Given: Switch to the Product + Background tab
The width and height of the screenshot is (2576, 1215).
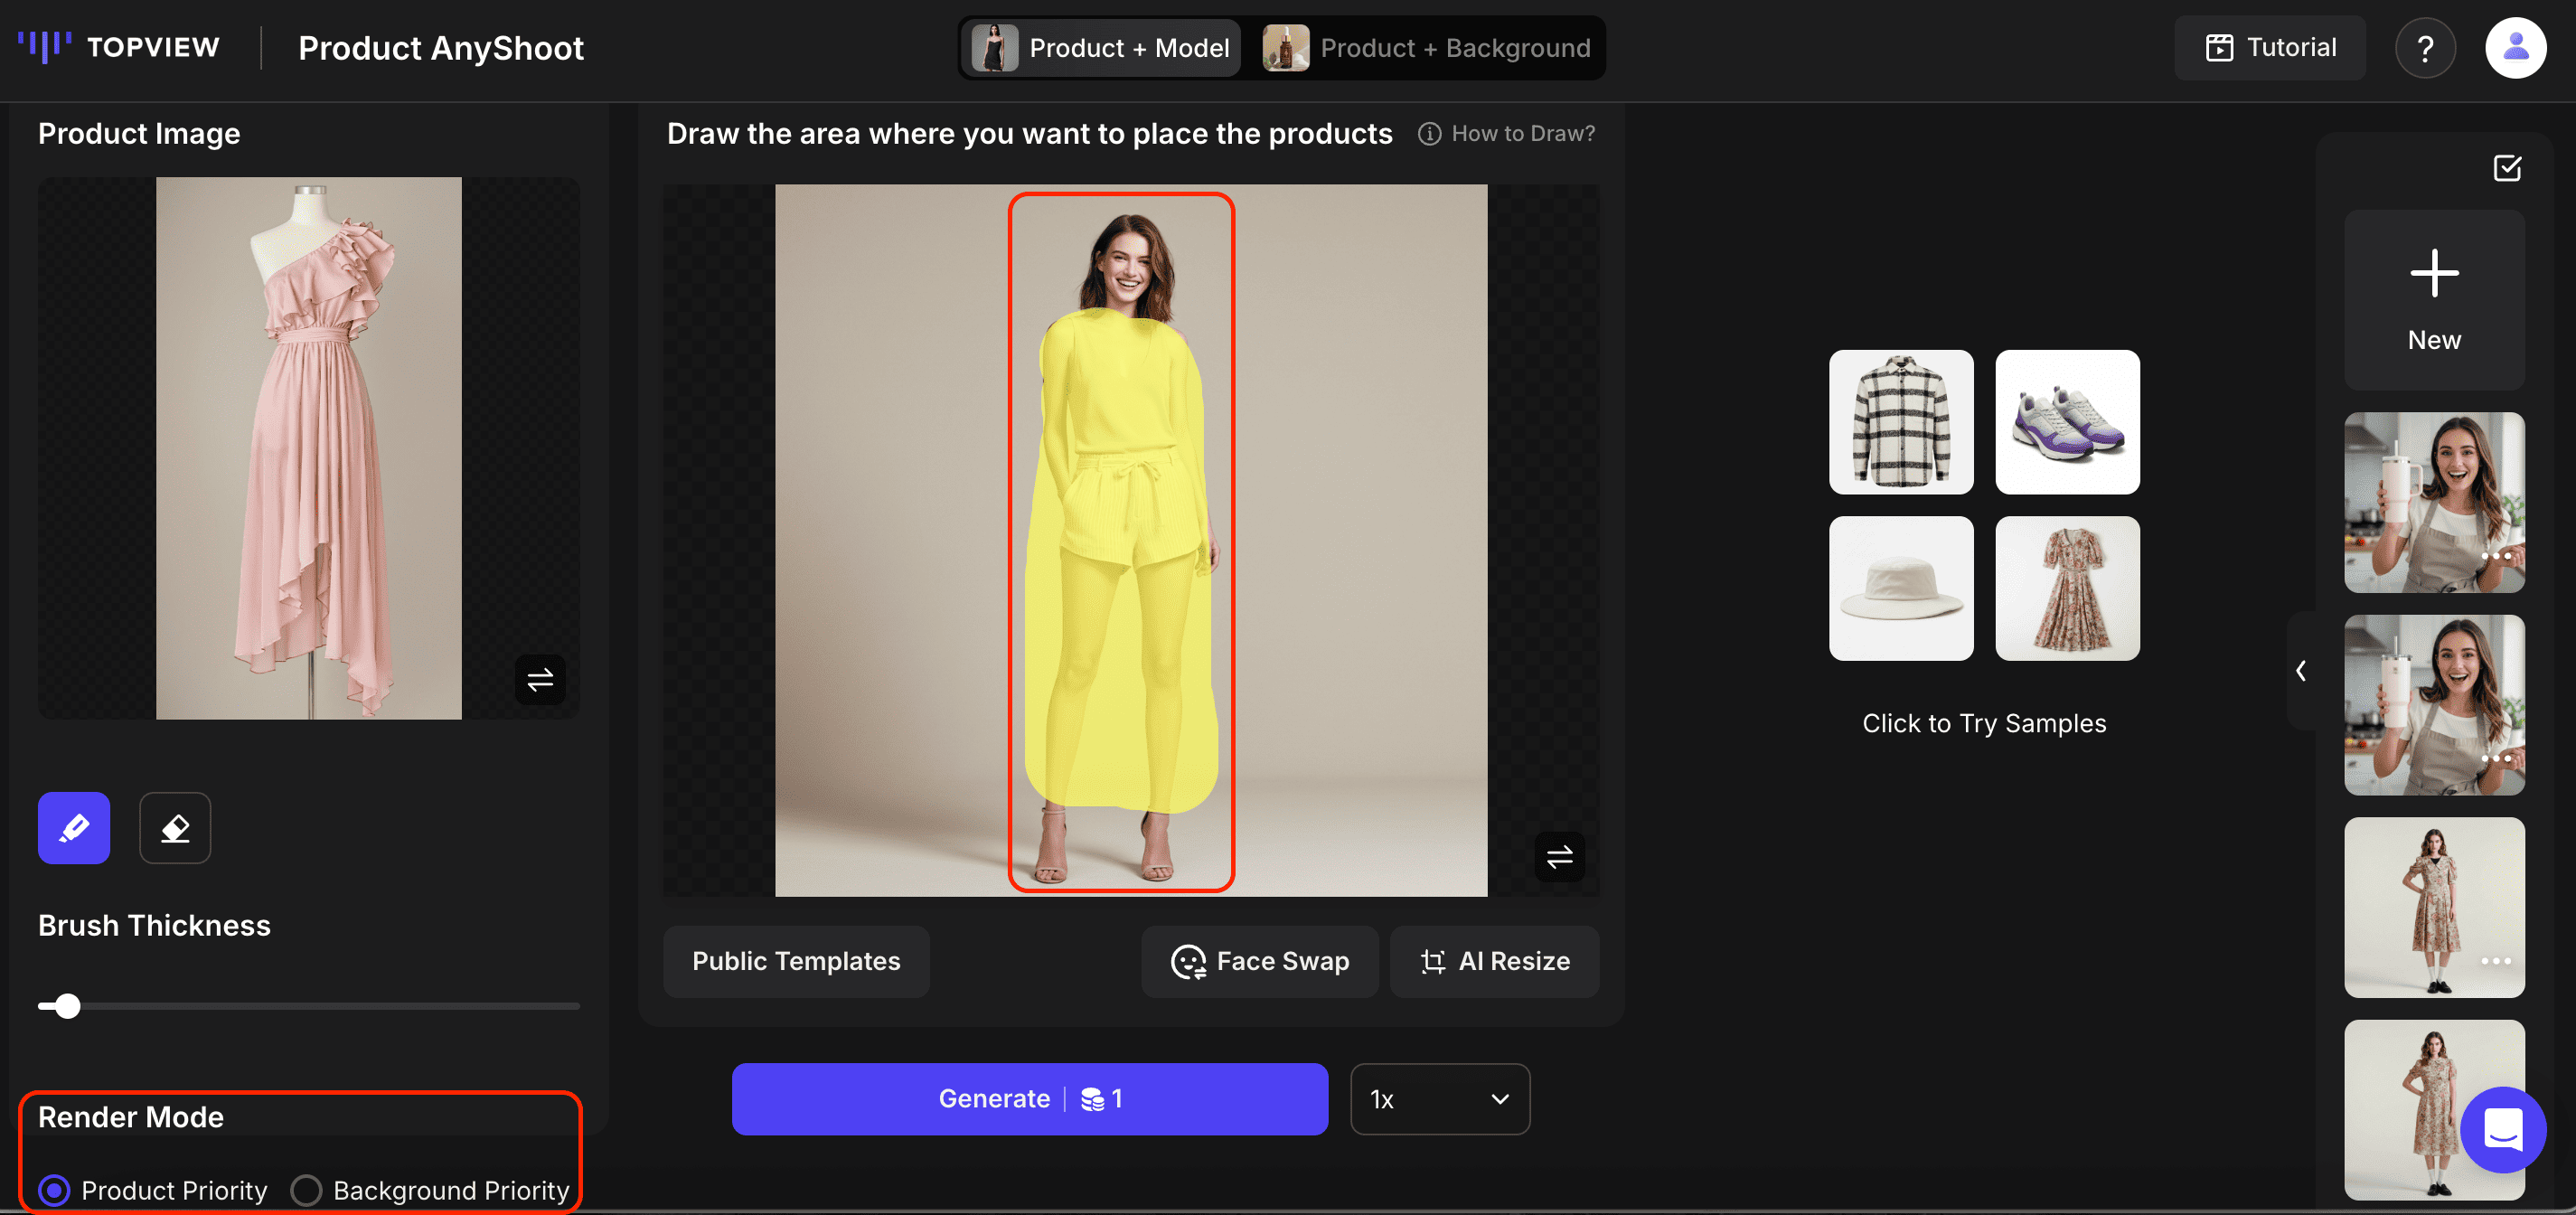Looking at the screenshot, I should tap(1428, 47).
